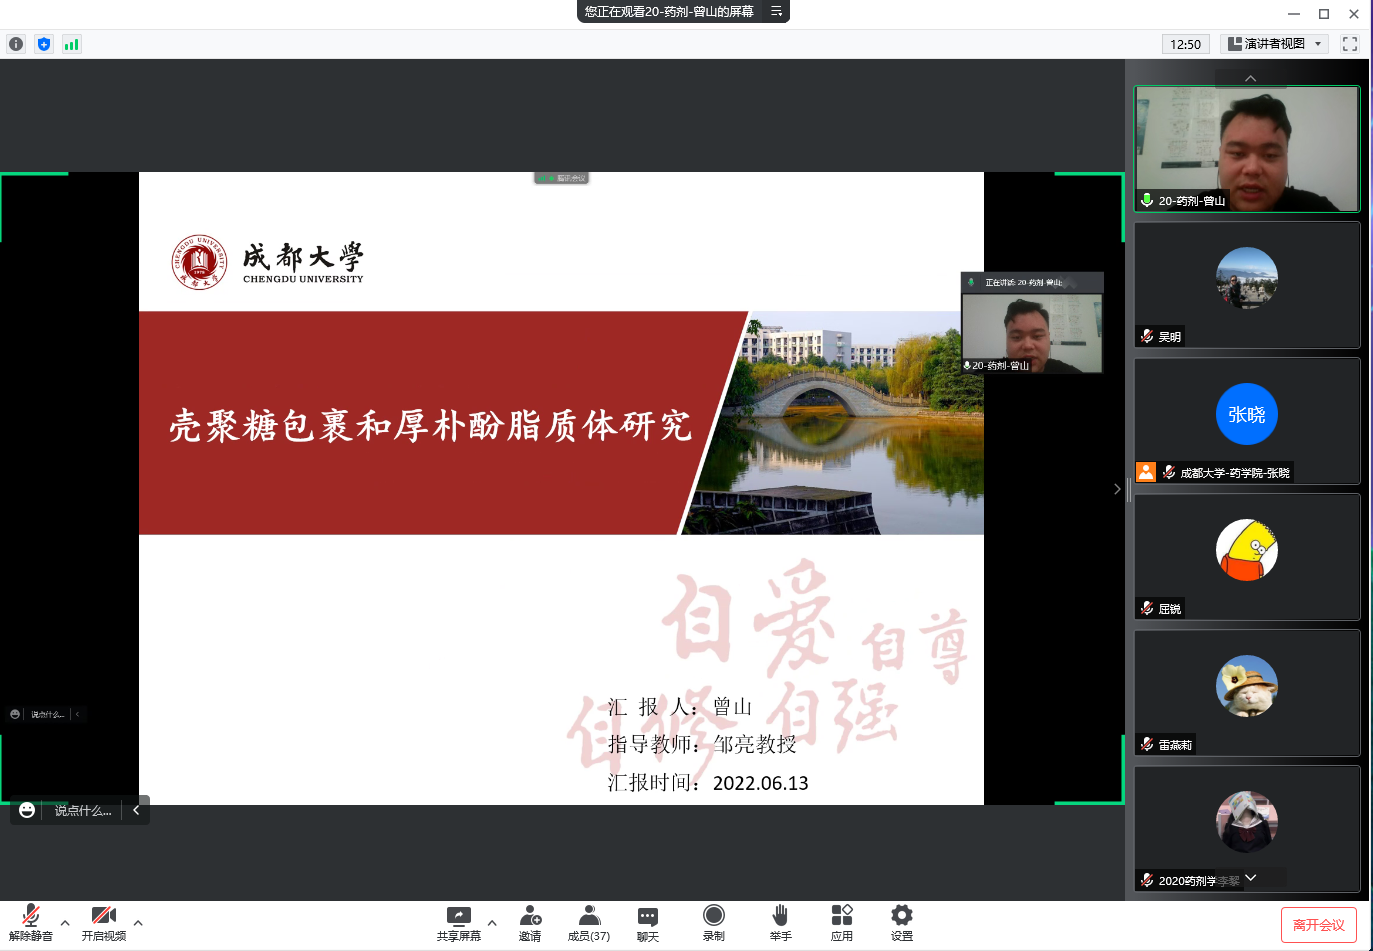Unmute microphone with 解除静音
This screenshot has width=1373, height=951.
pyautogui.click(x=31, y=923)
